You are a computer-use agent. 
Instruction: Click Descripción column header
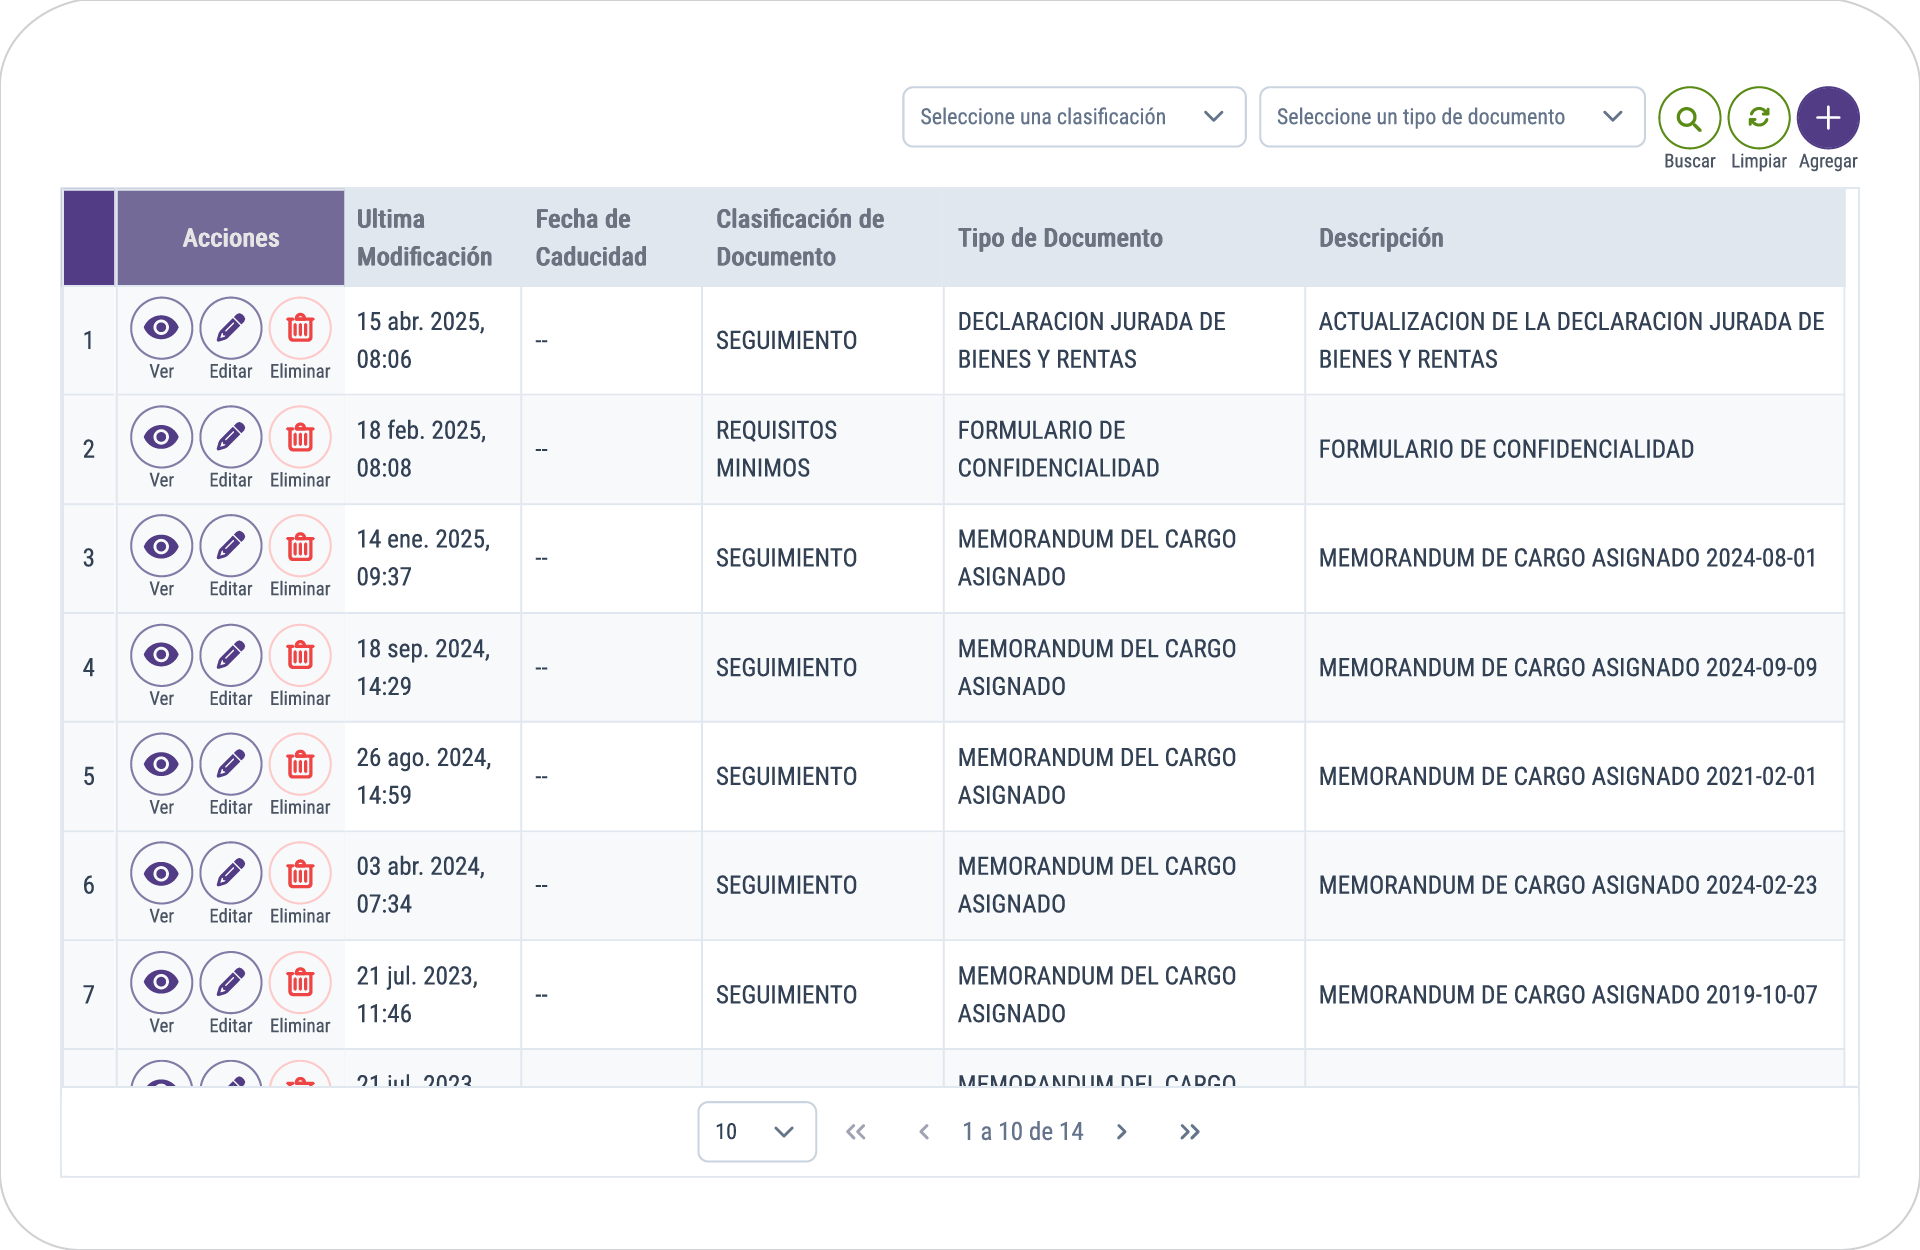point(1380,238)
